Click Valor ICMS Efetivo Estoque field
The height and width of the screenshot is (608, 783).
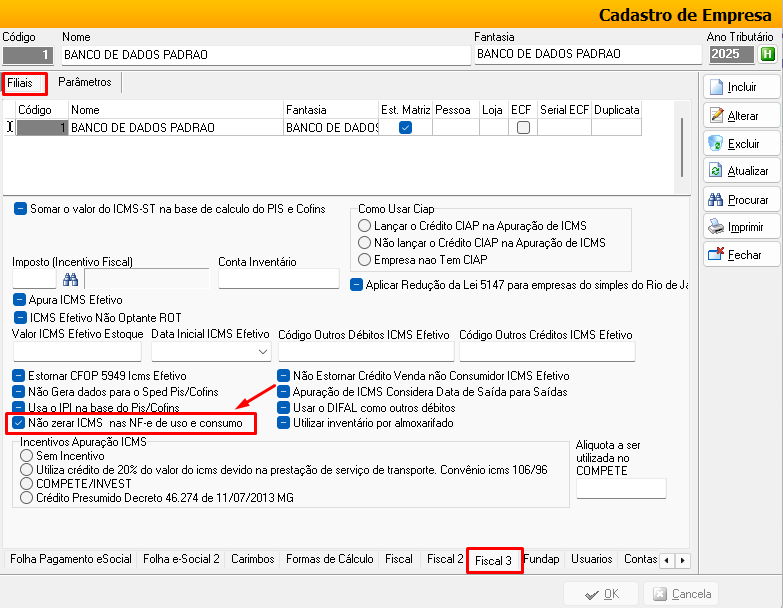click(x=77, y=351)
